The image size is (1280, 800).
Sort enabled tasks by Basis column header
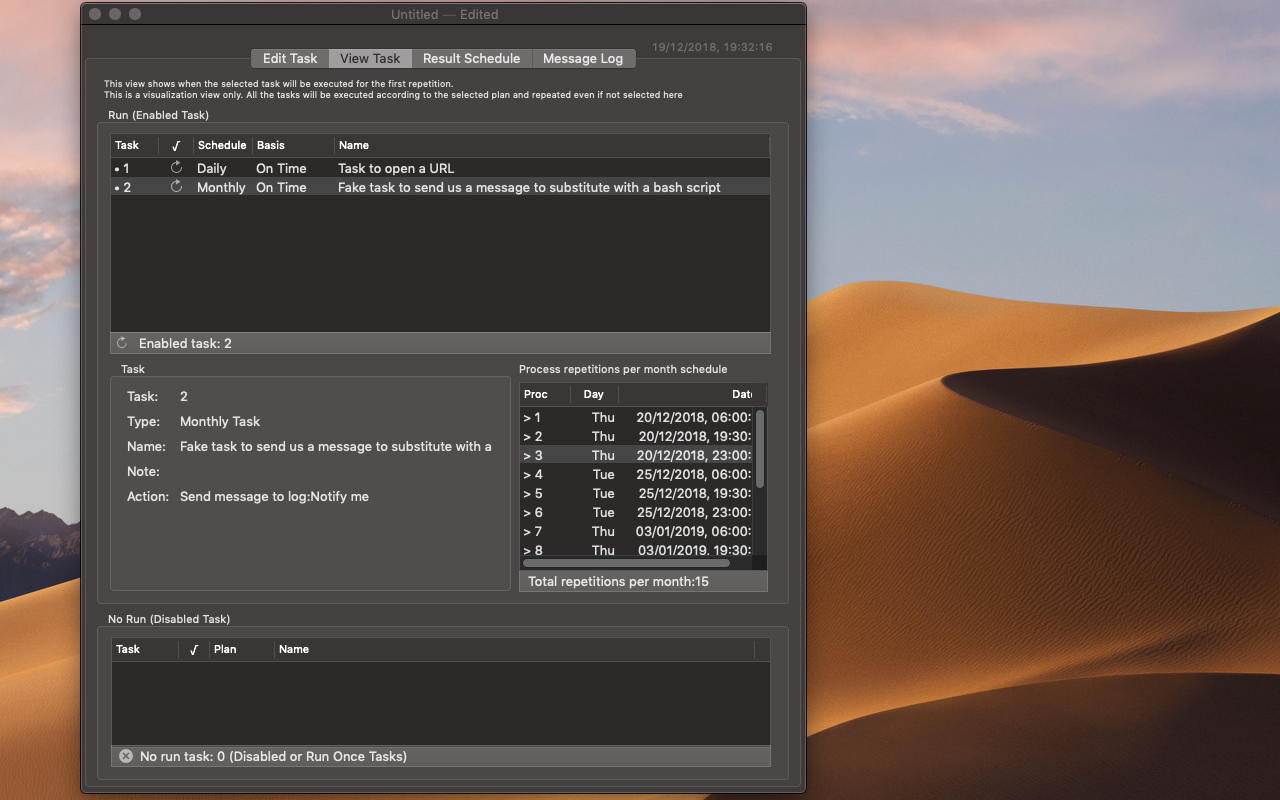293,145
